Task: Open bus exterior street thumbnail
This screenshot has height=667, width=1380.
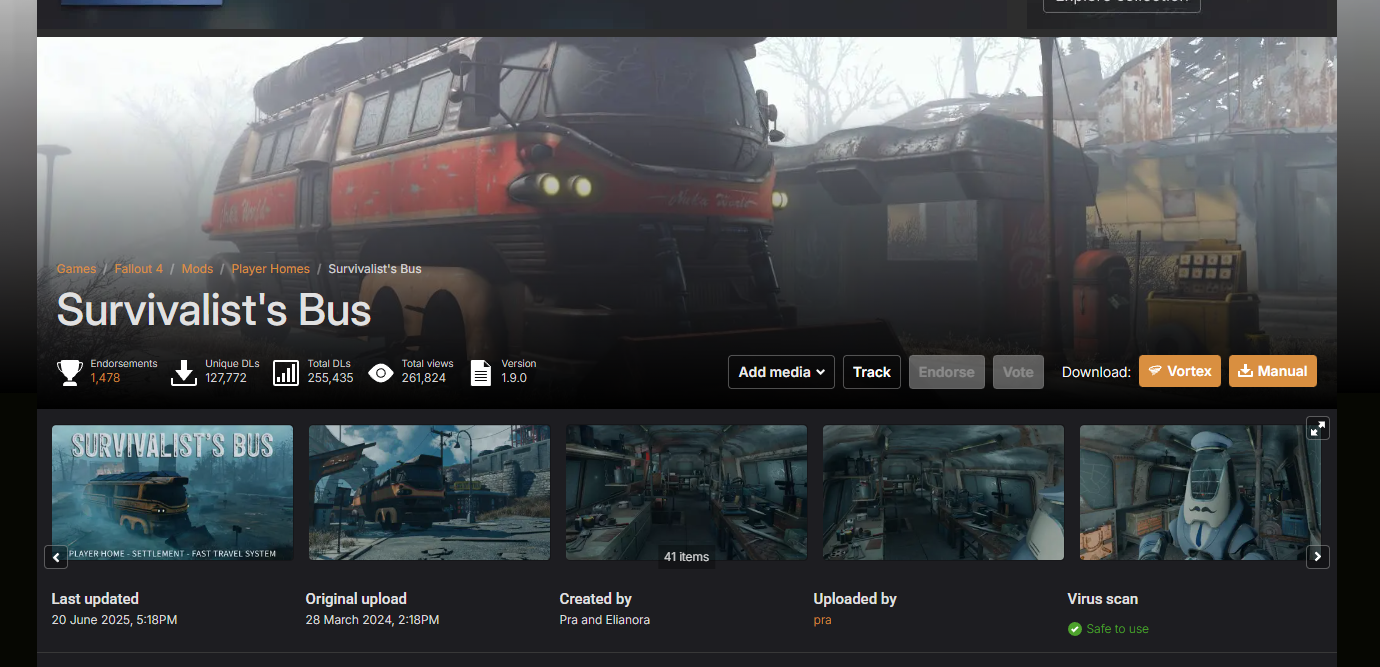Action: (429, 492)
